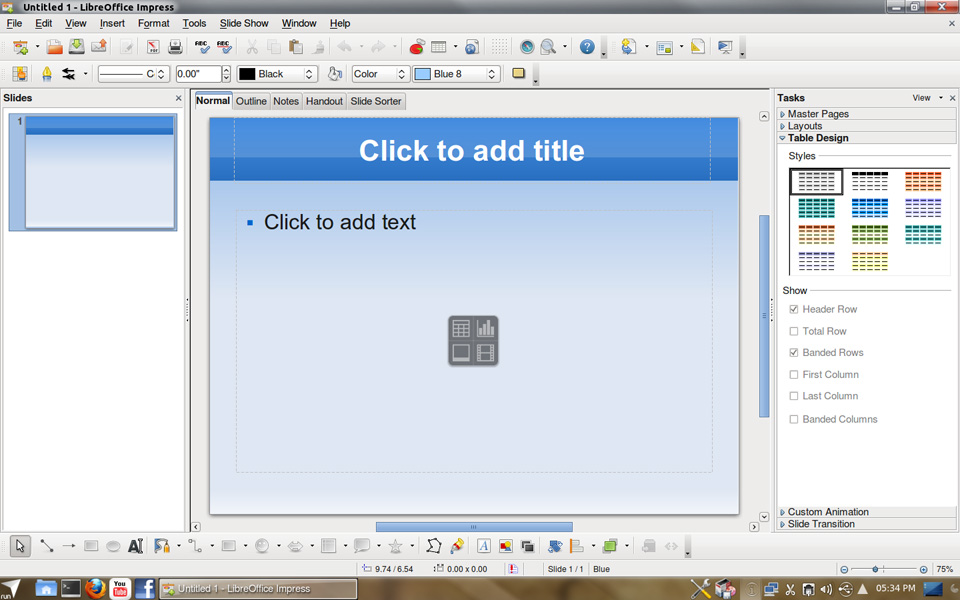Image resolution: width=960 pixels, height=600 pixels.
Task: Click the Insert Chart icon in toolbar
Action: click(417, 47)
